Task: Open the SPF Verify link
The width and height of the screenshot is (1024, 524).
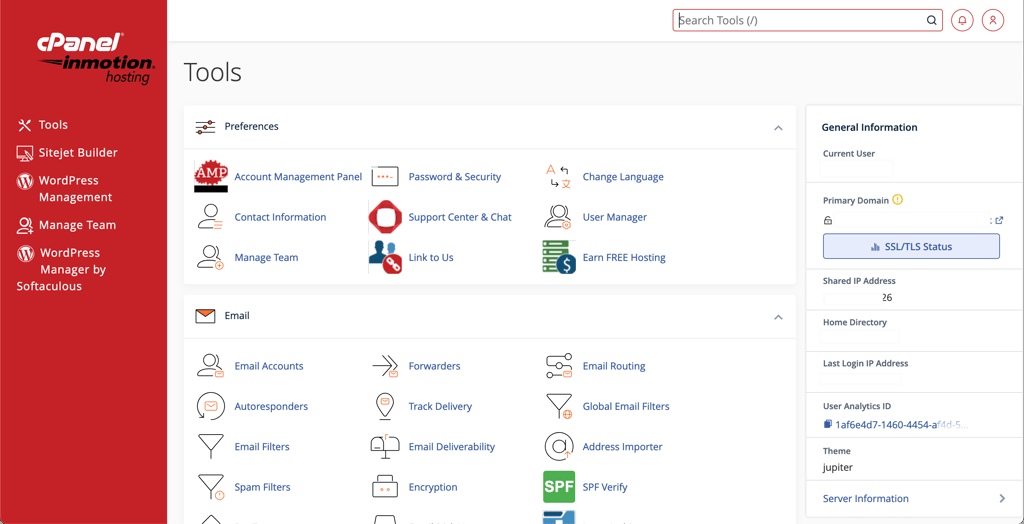Action: (605, 487)
